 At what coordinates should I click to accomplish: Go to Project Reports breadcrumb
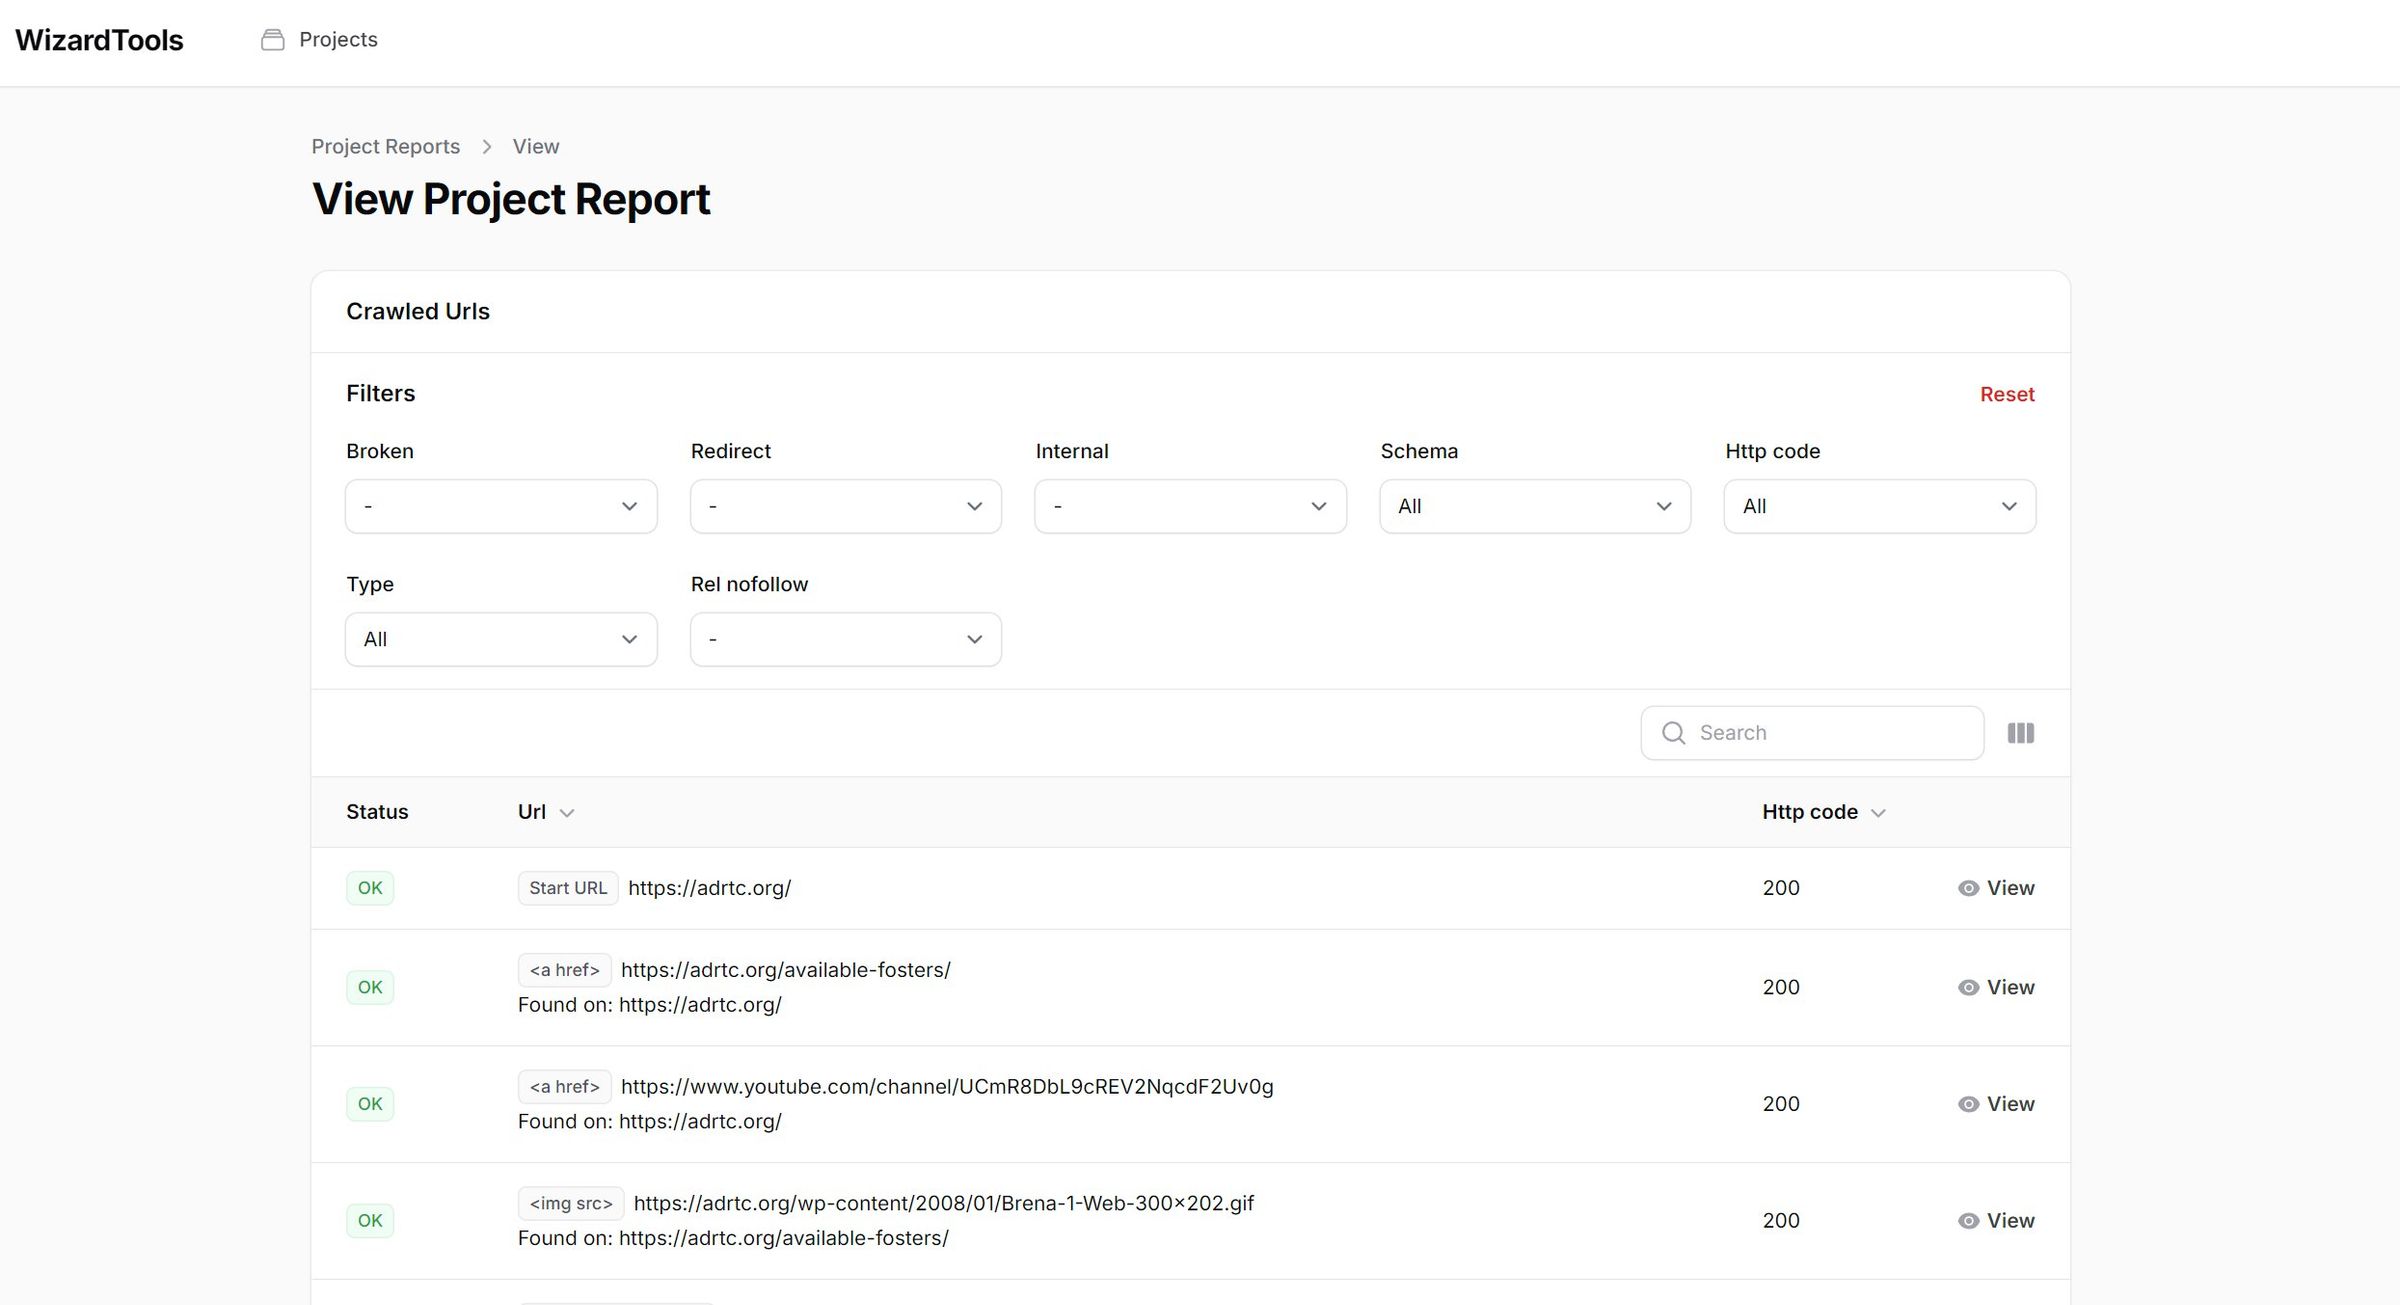coord(385,147)
